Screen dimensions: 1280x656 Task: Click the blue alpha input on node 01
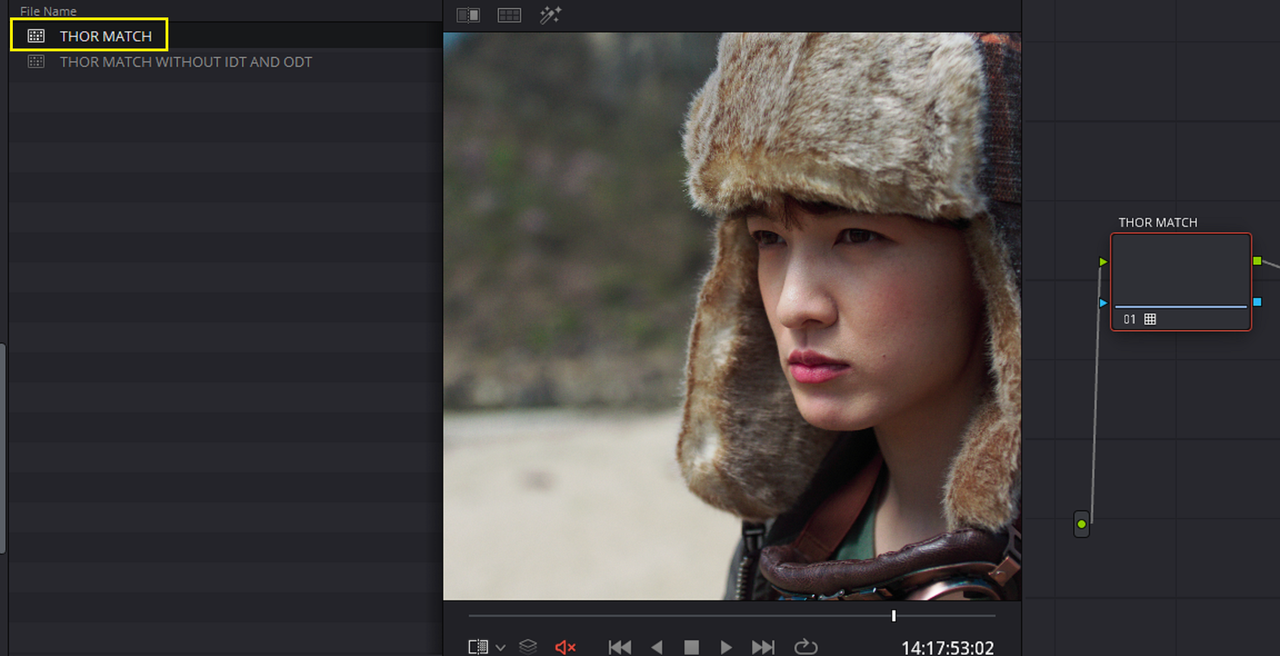[1103, 302]
